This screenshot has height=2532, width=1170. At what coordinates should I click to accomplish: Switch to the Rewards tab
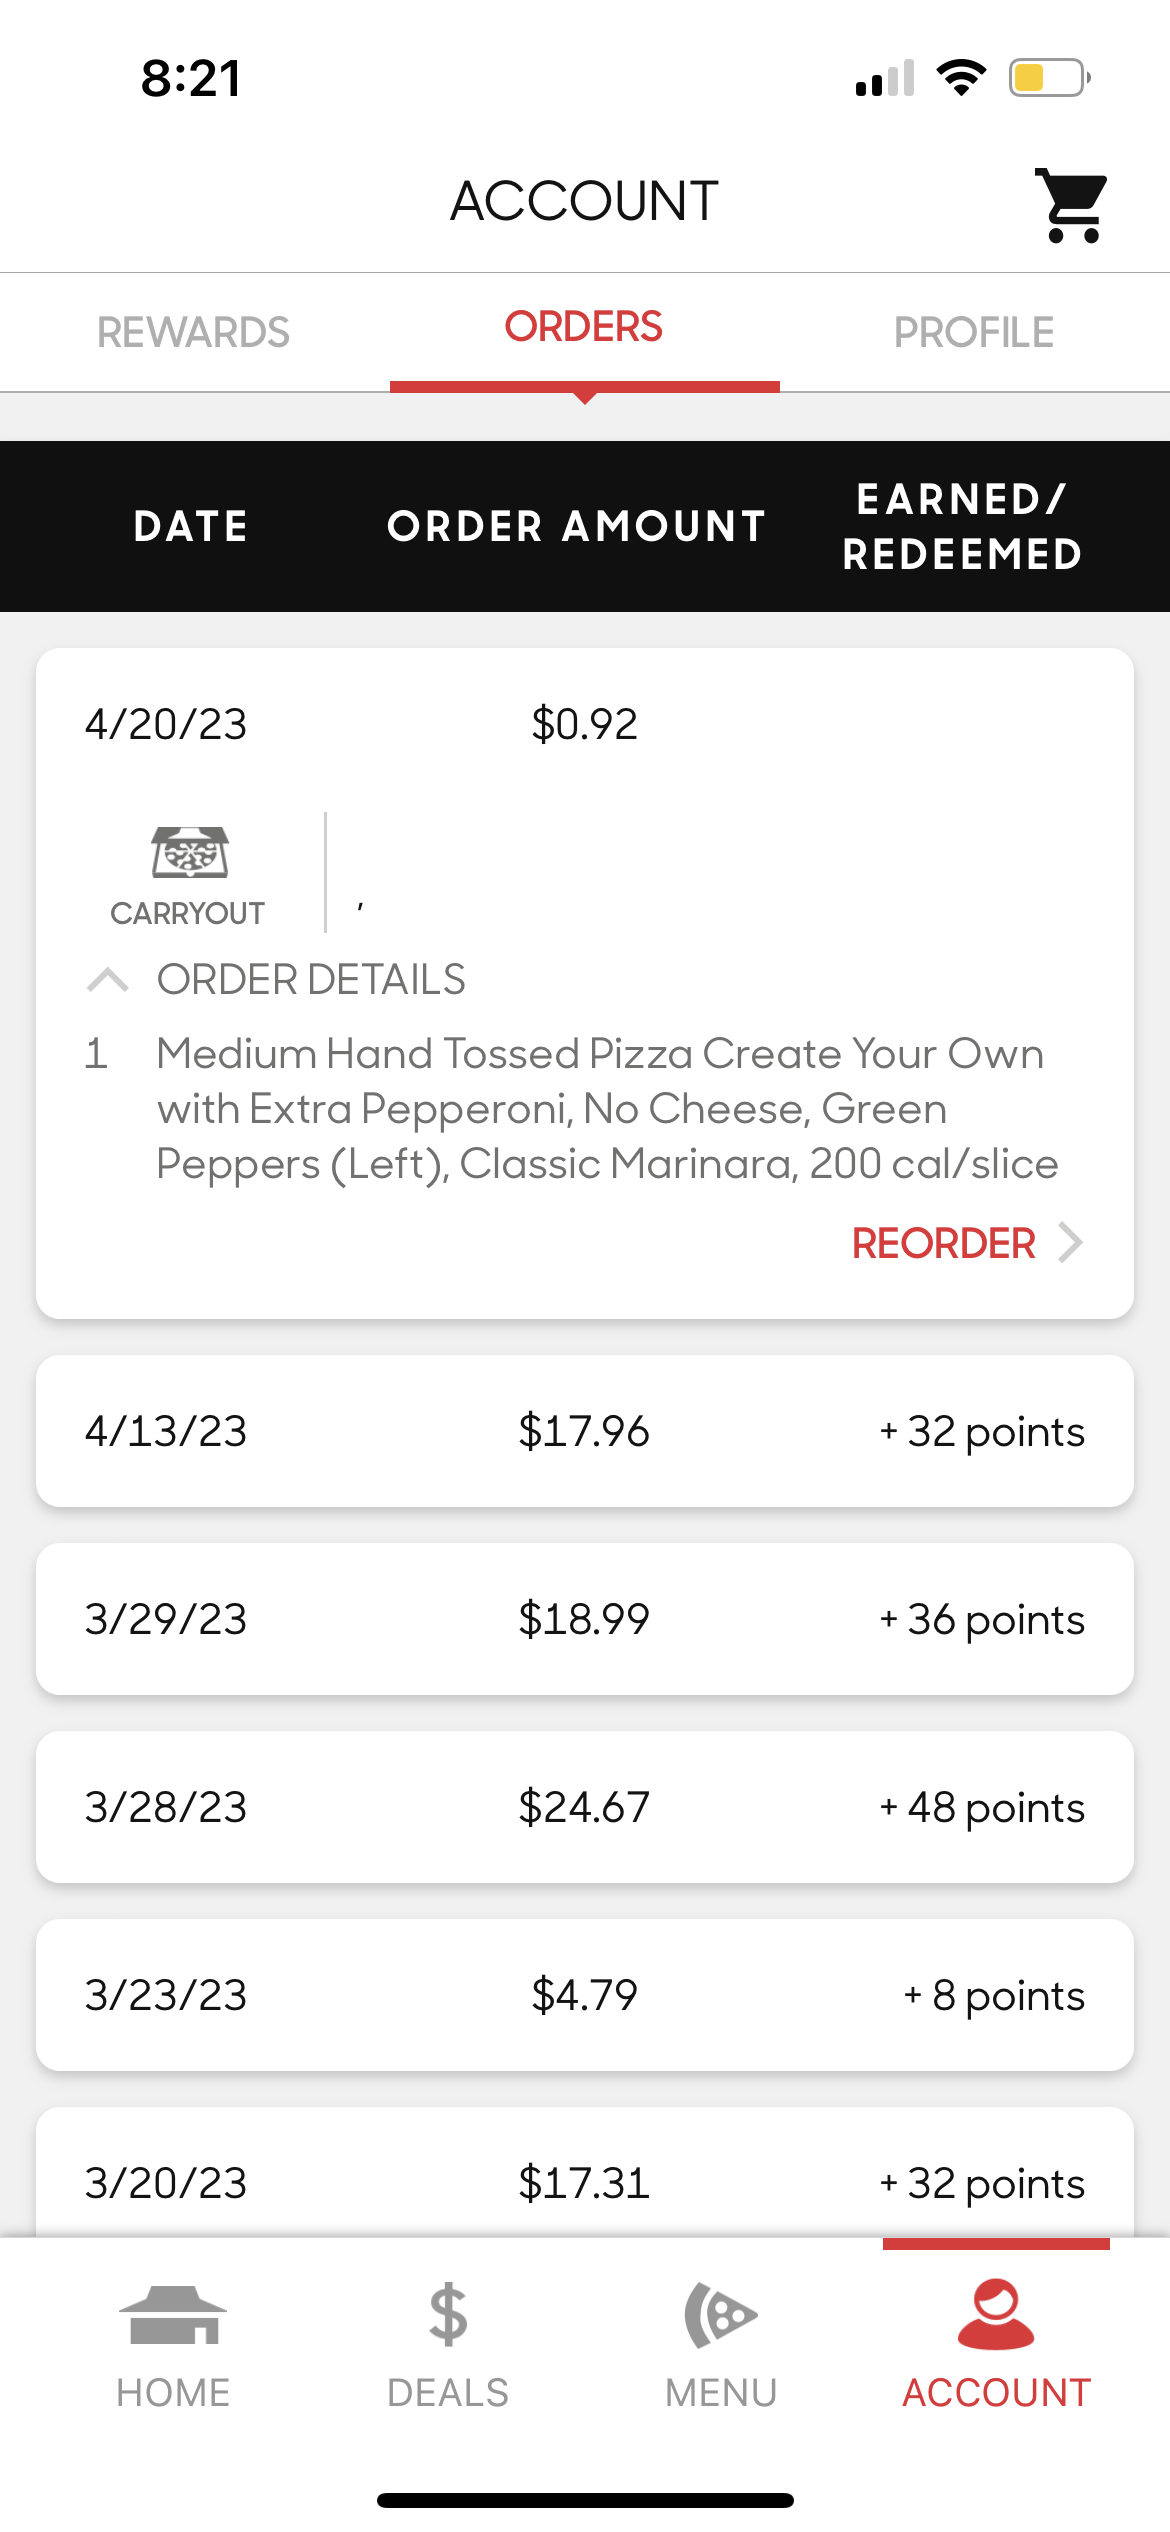coord(193,332)
